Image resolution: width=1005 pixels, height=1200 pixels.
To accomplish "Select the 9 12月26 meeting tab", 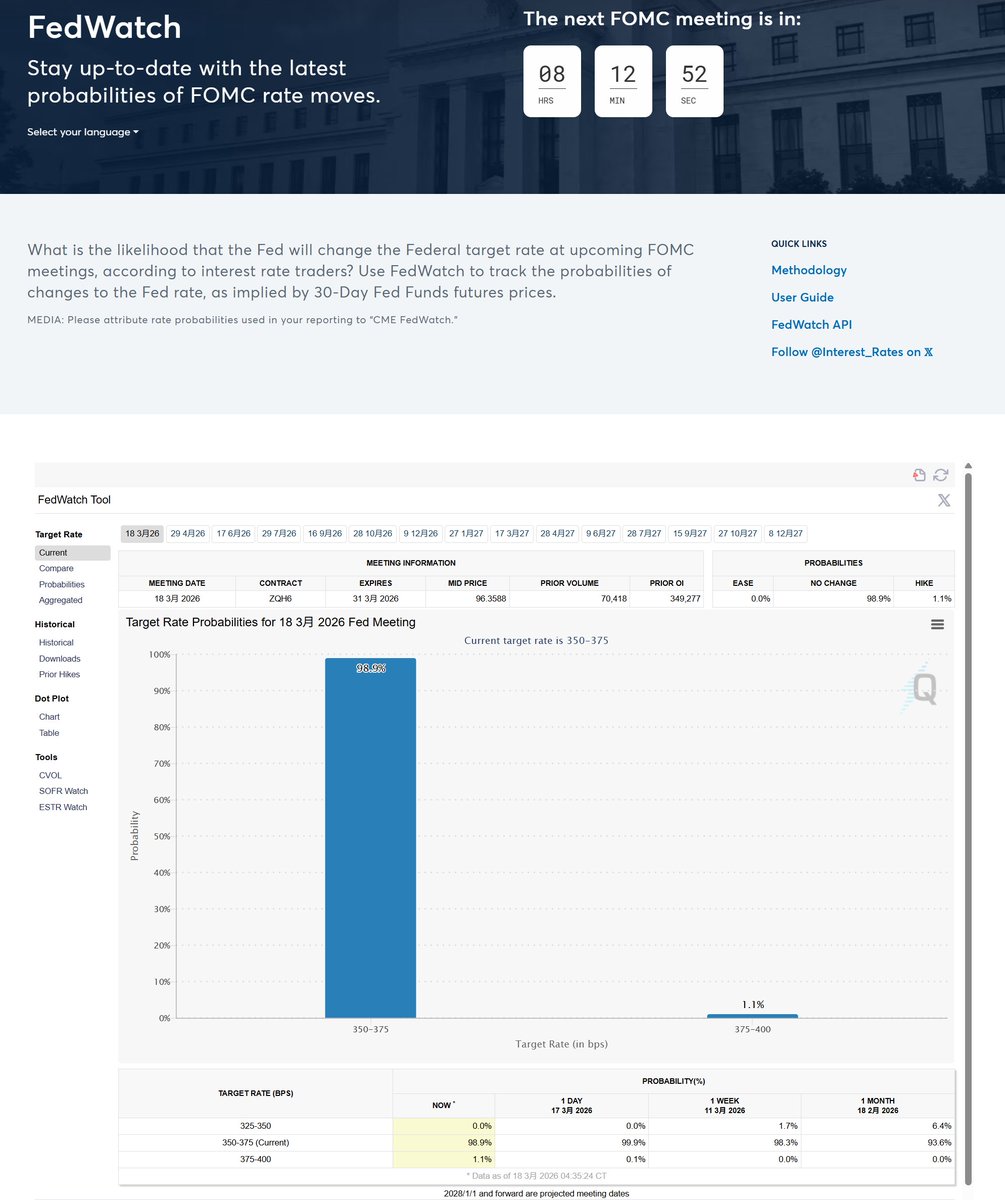I will pyautogui.click(x=421, y=534).
